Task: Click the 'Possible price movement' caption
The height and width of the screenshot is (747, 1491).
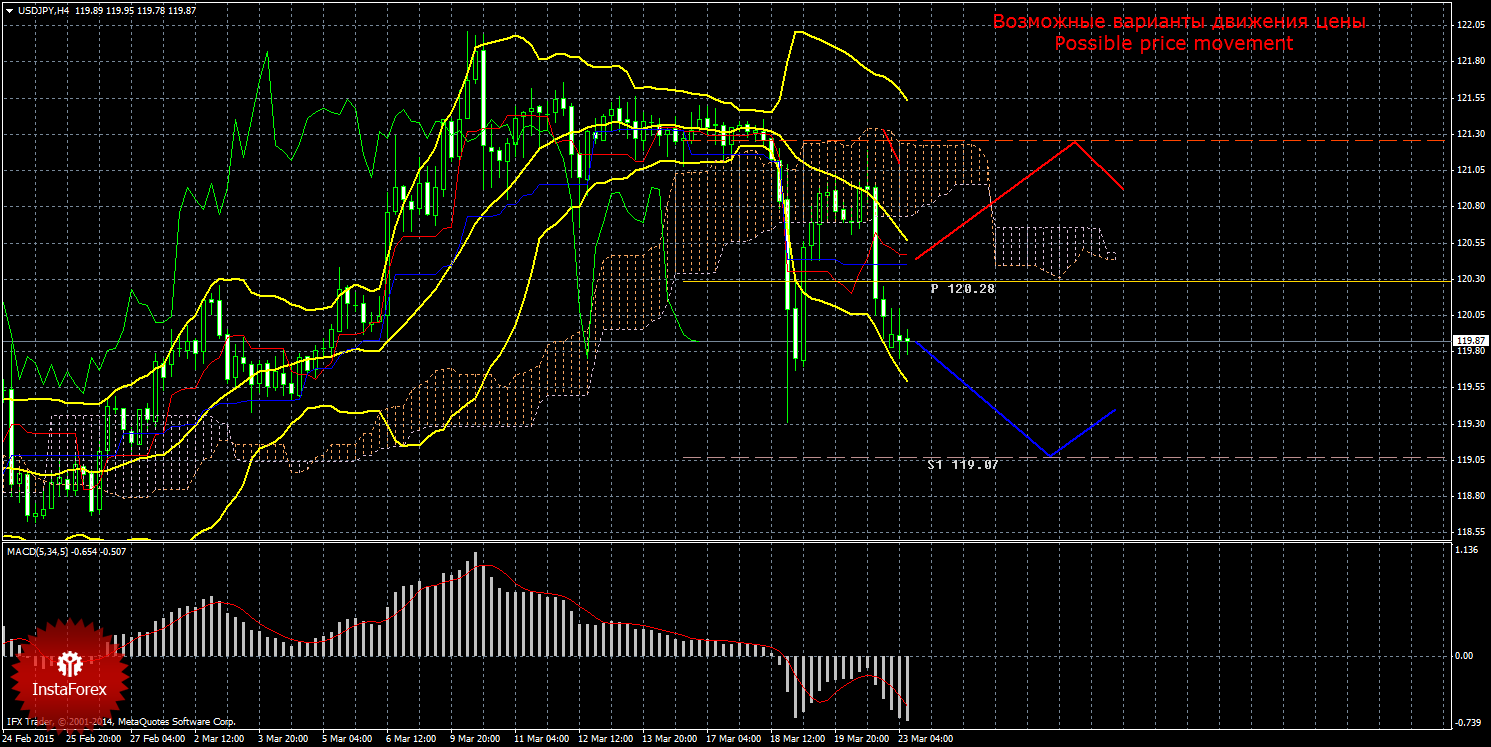Action: 1174,44
